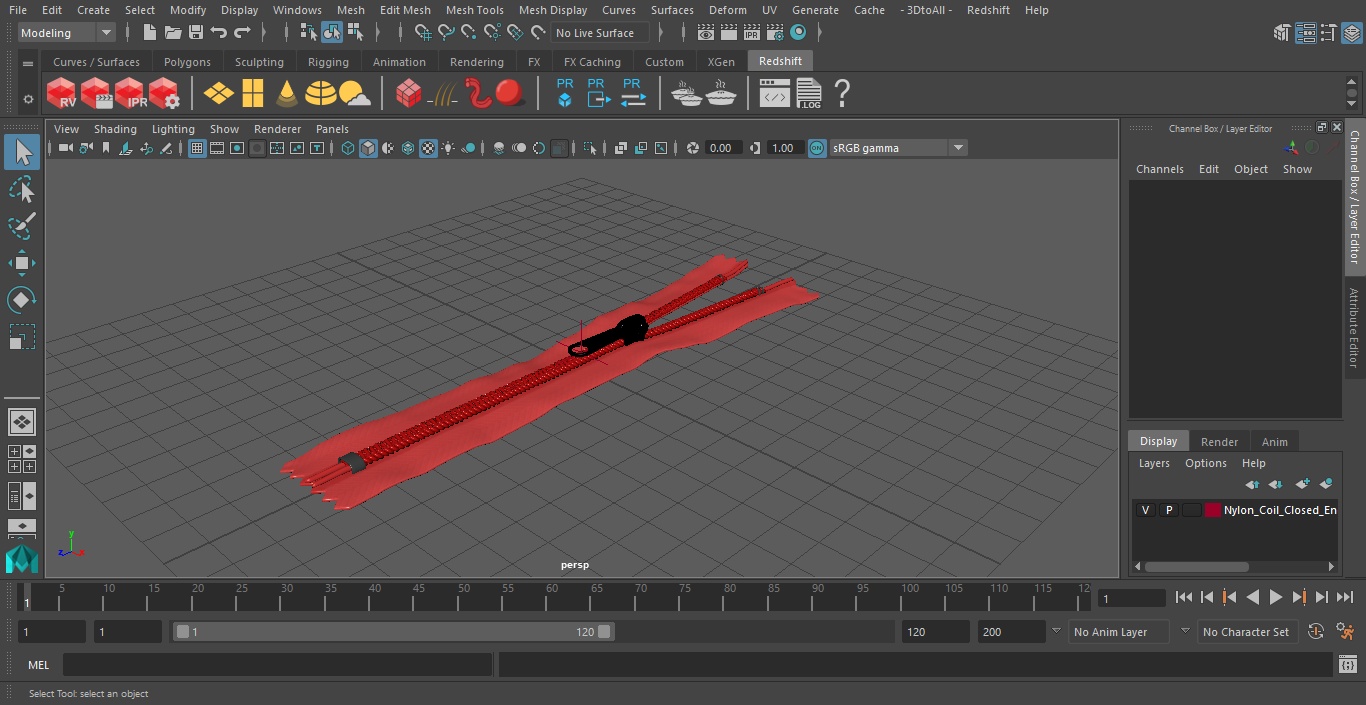Open Options menu in Layer Editor
1366x705 pixels.
pos(1206,463)
